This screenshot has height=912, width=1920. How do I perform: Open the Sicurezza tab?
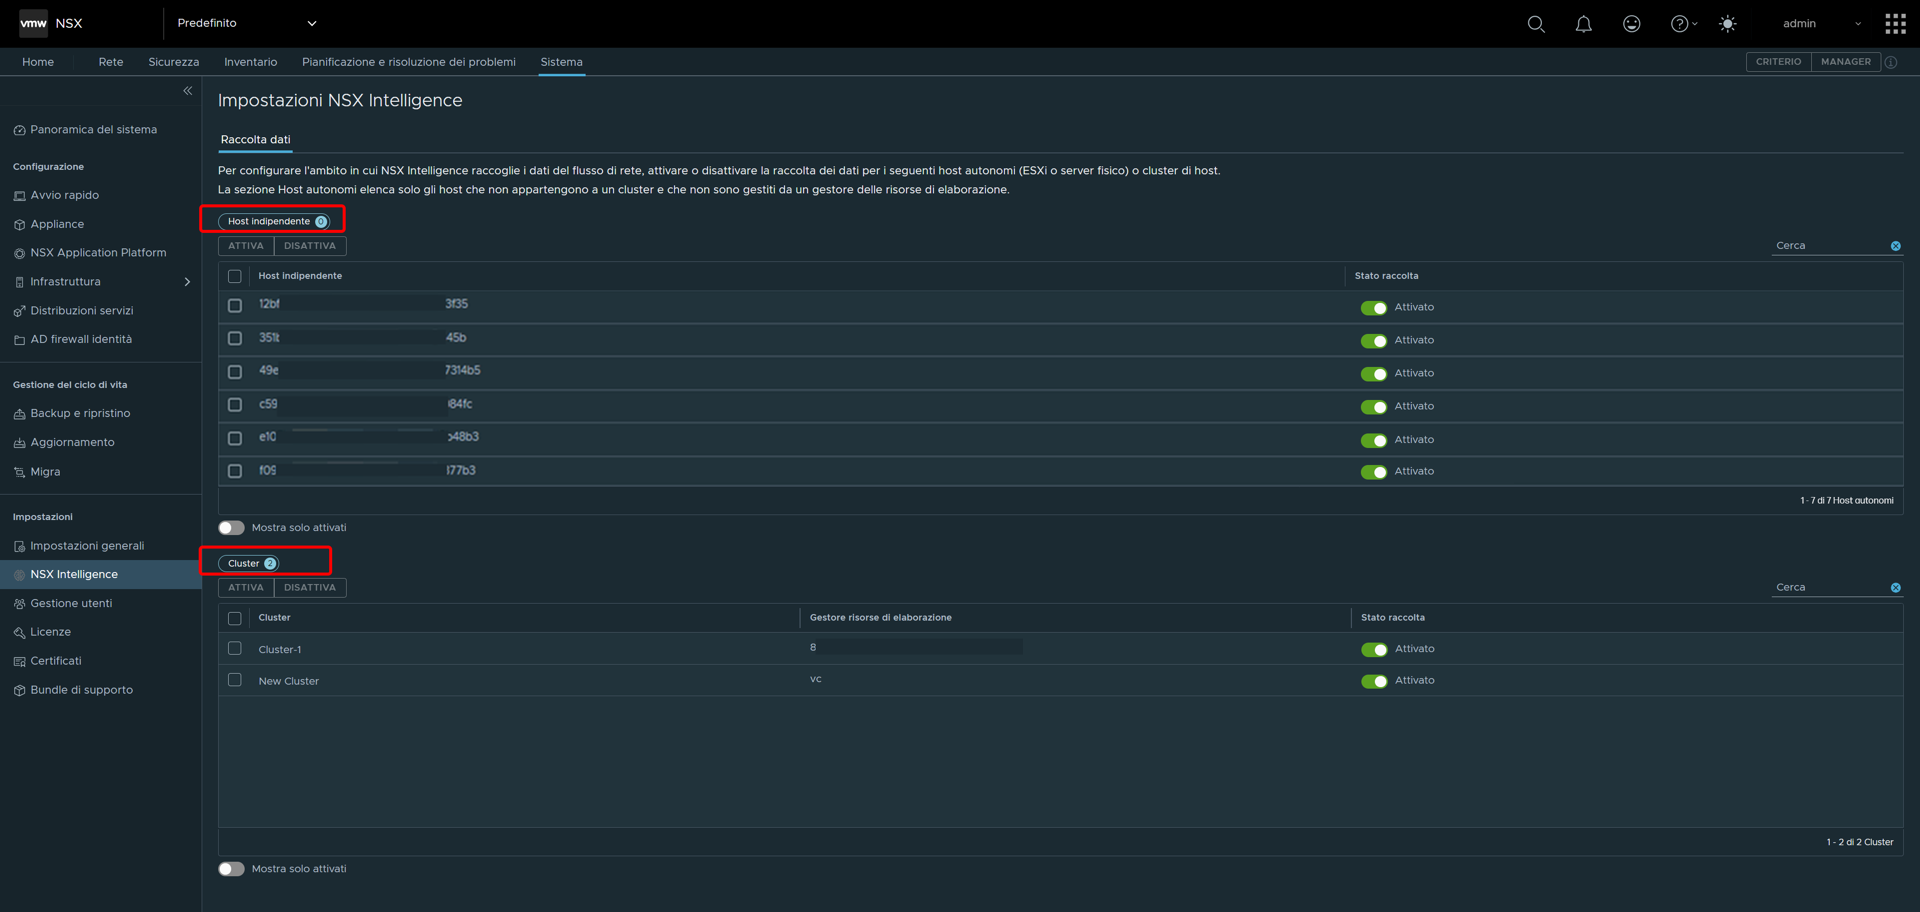point(174,62)
